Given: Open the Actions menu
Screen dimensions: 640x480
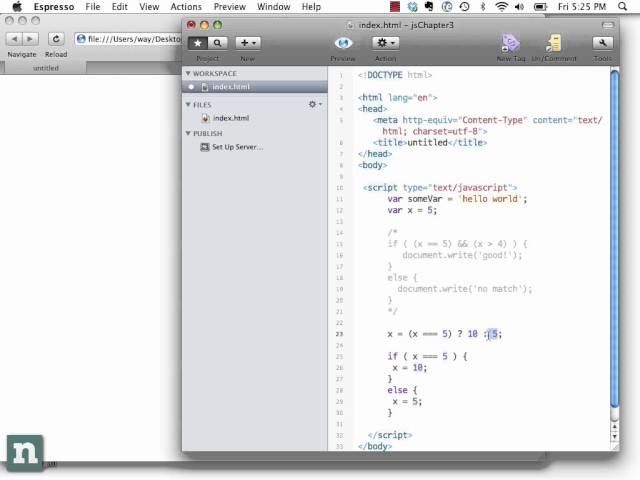Looking at the screenshot, I should [186, 6].
